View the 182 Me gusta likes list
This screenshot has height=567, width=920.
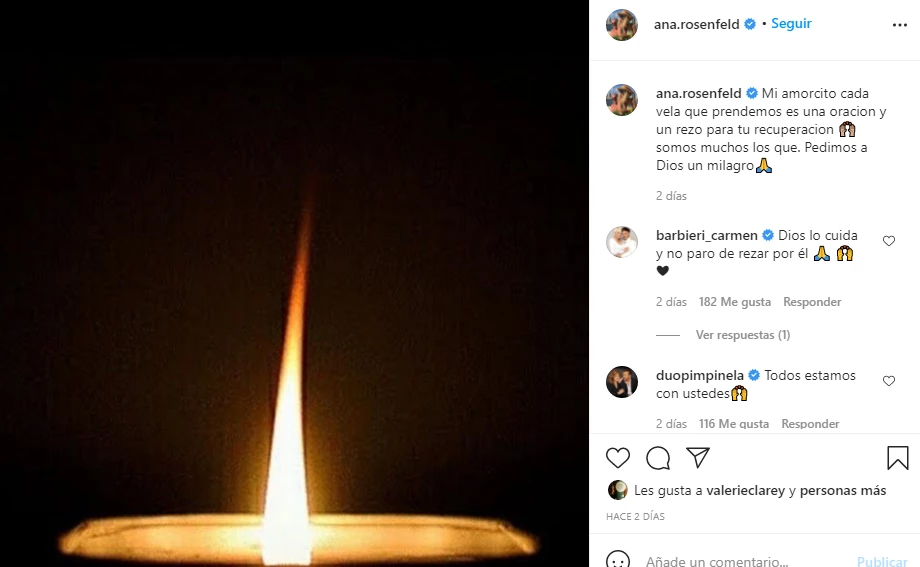(x=735, y=302)
